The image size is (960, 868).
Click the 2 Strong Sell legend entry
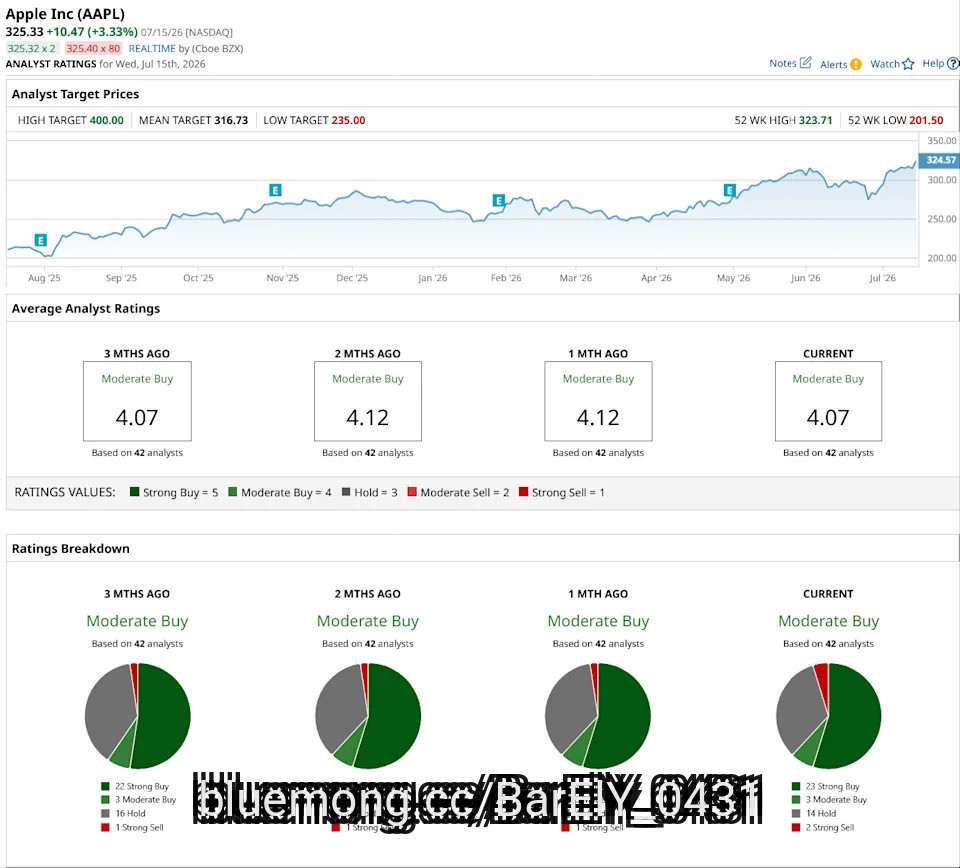pyautogui.click(x=823, y=828)
